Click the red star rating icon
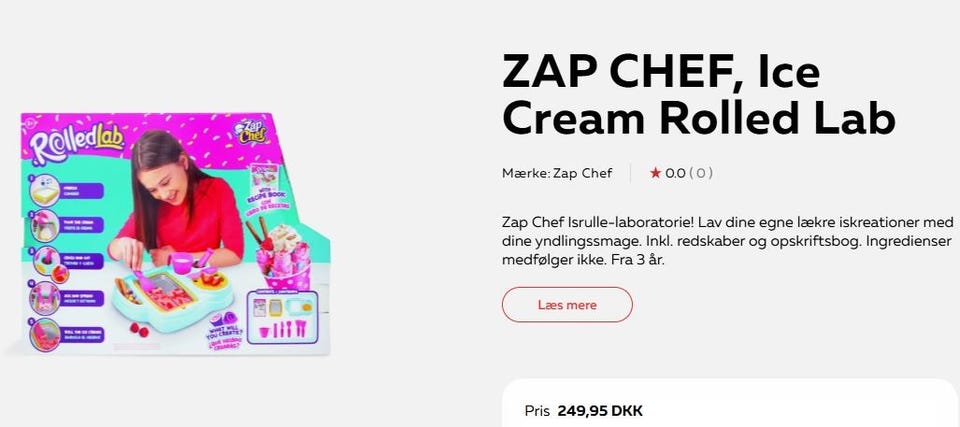960x427 pixels. 655,173
